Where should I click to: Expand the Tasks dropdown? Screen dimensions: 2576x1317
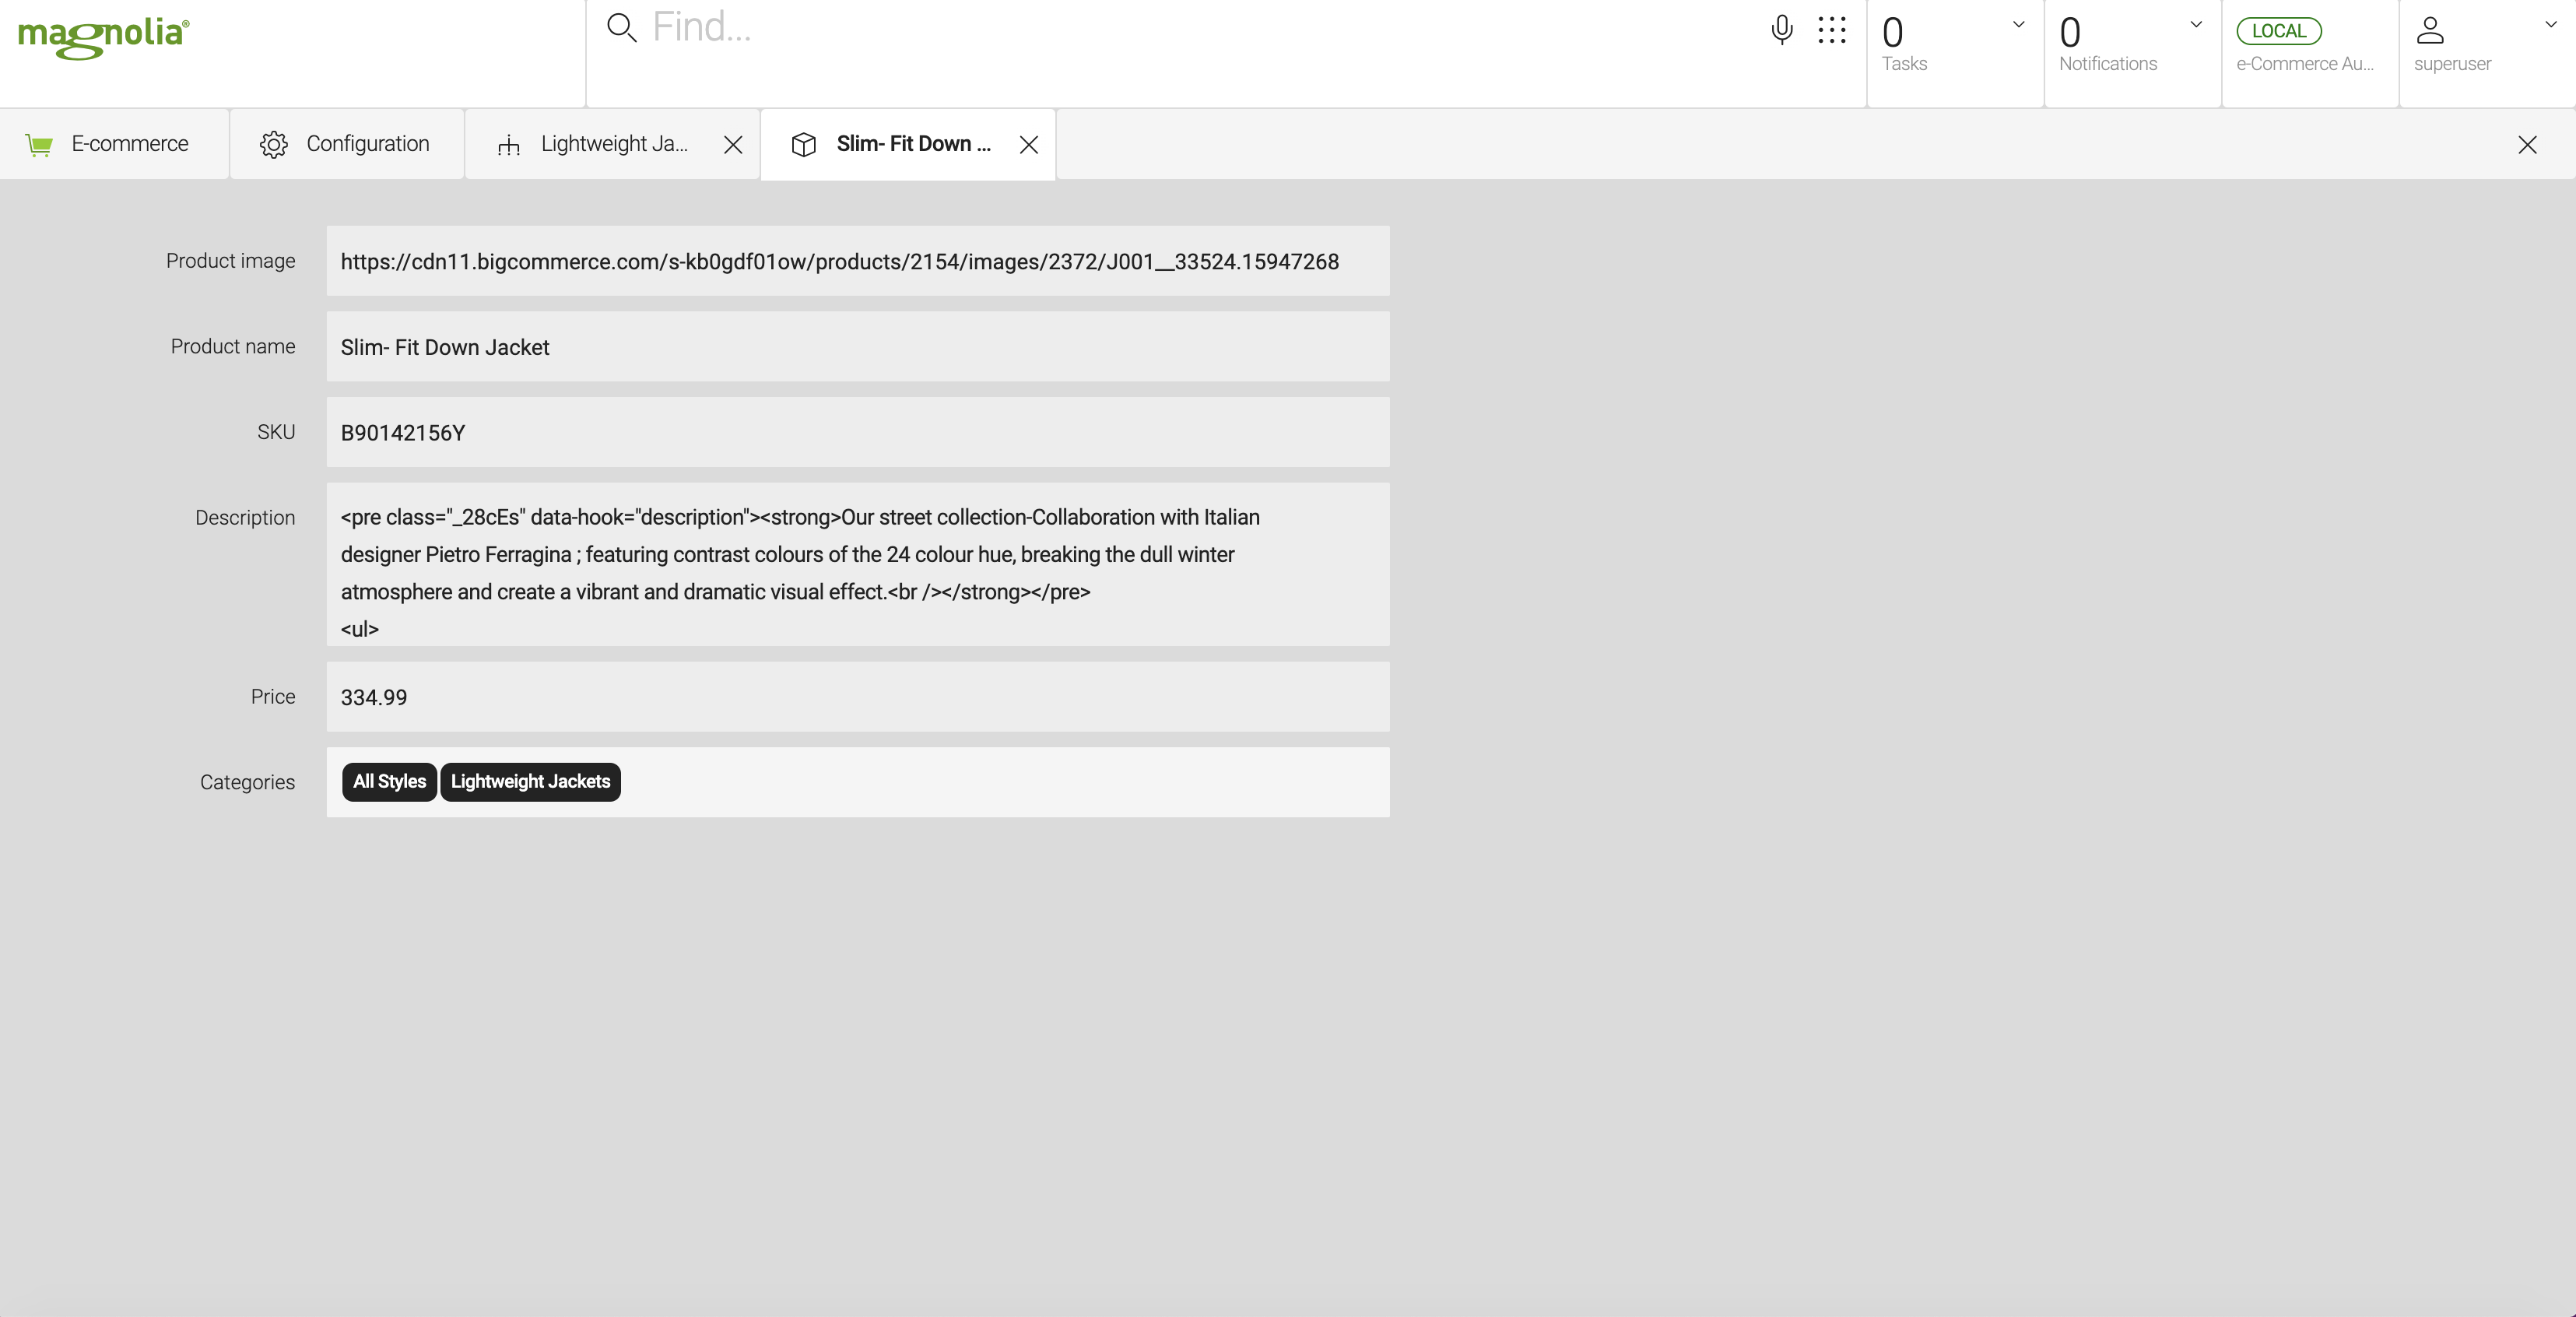tap(2018, 24)
